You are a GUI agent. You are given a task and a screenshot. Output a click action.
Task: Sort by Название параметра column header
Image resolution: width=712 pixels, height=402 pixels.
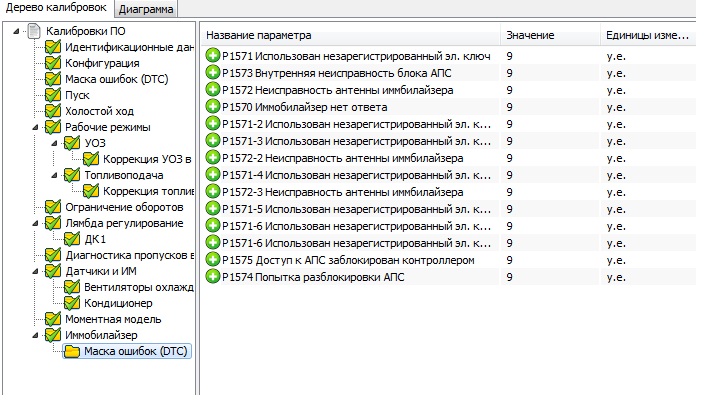pos(348,35)
